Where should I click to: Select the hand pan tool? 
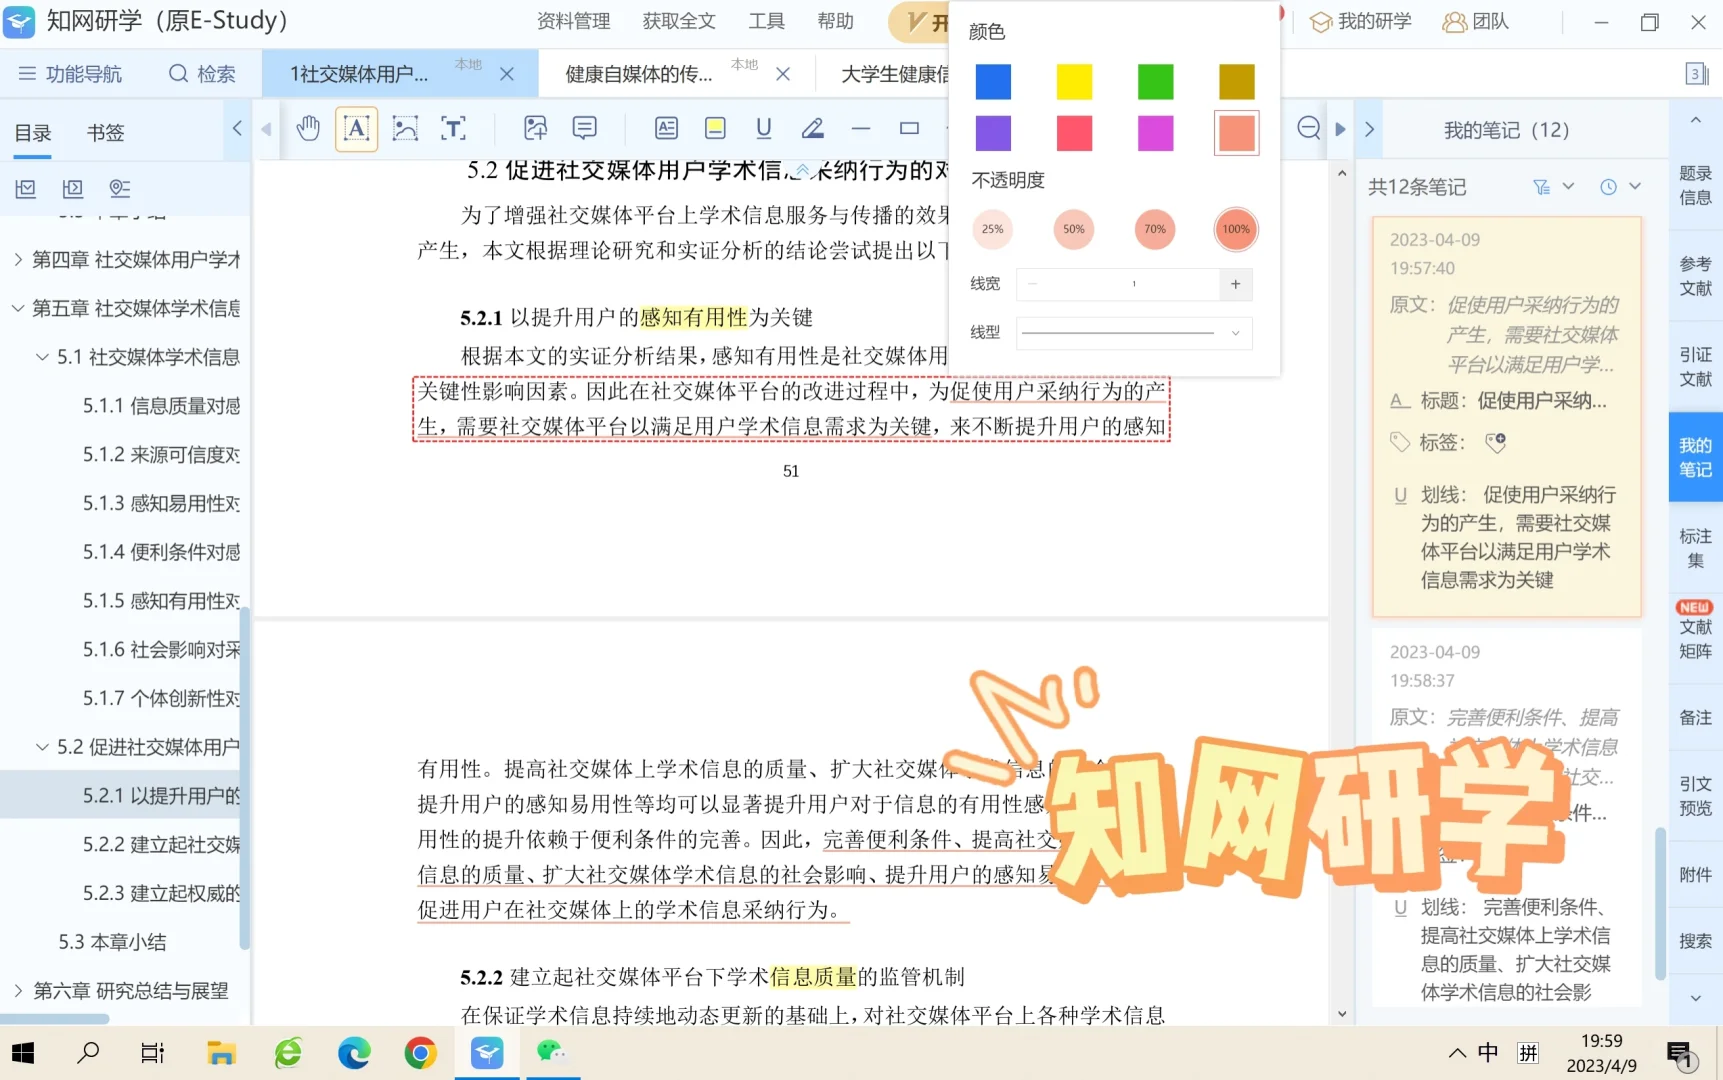point(308,128)
